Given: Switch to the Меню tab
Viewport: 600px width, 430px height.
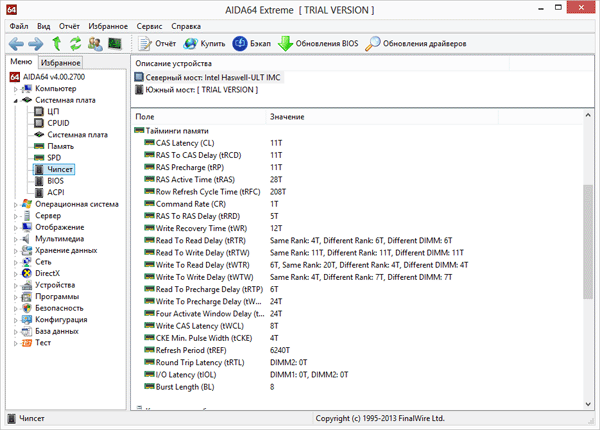Looking at the screenshot, I should click(x=21, y=62).
